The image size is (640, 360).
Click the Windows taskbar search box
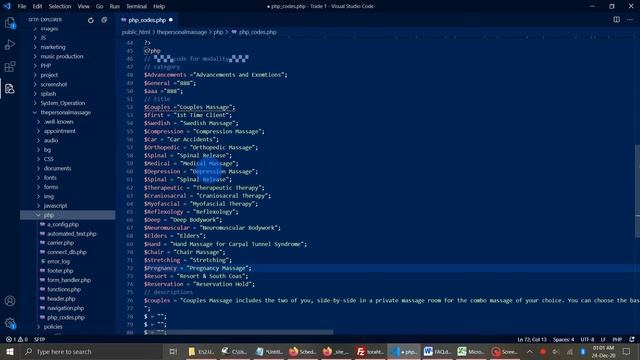point(91,351)
